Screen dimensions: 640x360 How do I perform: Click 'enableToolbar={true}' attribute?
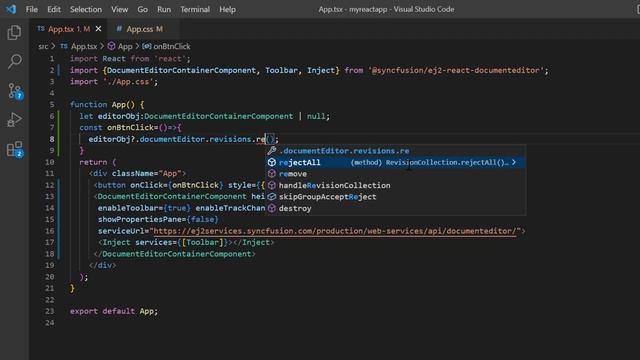coord(144,208)
